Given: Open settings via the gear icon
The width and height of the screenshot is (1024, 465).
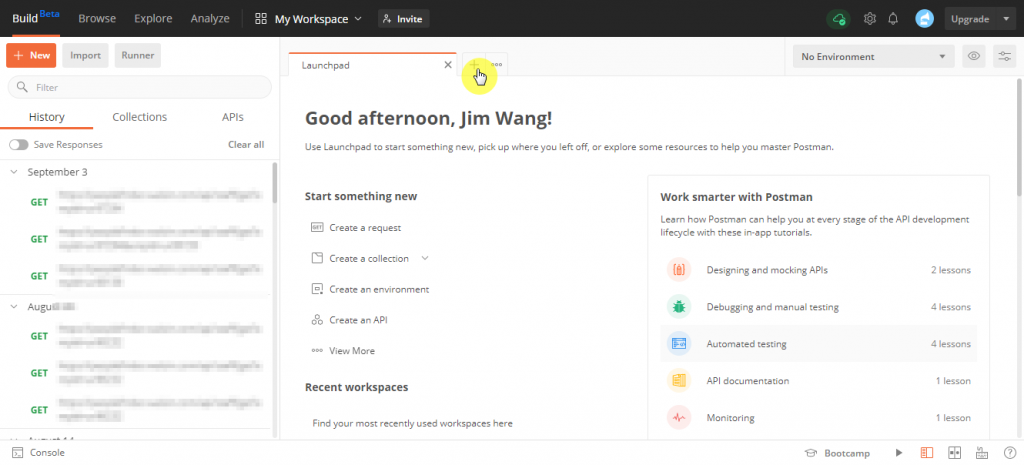Looking at the screenshot, I should (x=870, y=19).
